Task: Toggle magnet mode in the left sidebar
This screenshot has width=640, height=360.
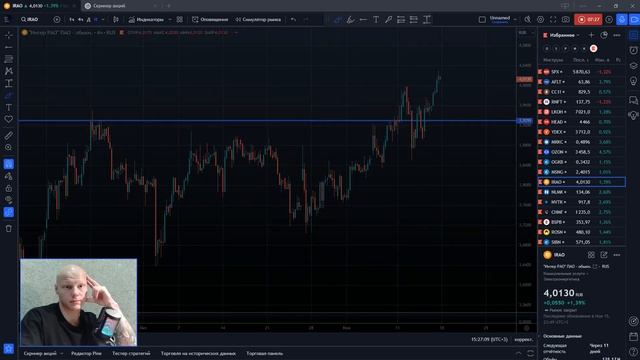Action: click(9, 164)
